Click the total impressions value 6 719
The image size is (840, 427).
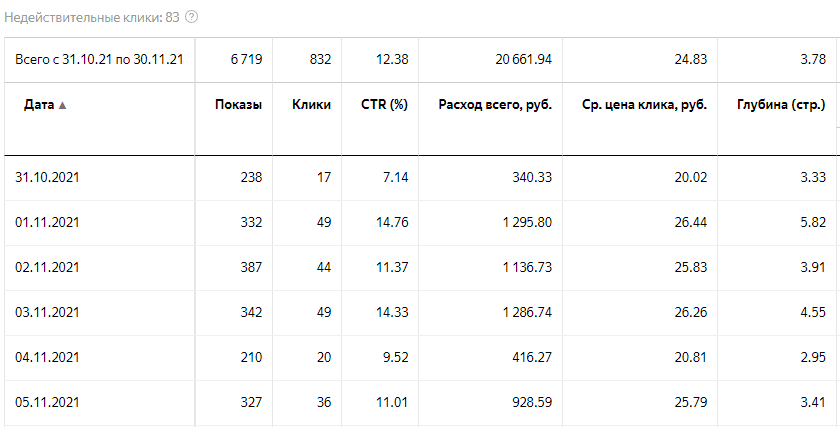pyautogui.click(x=245, y=60)
